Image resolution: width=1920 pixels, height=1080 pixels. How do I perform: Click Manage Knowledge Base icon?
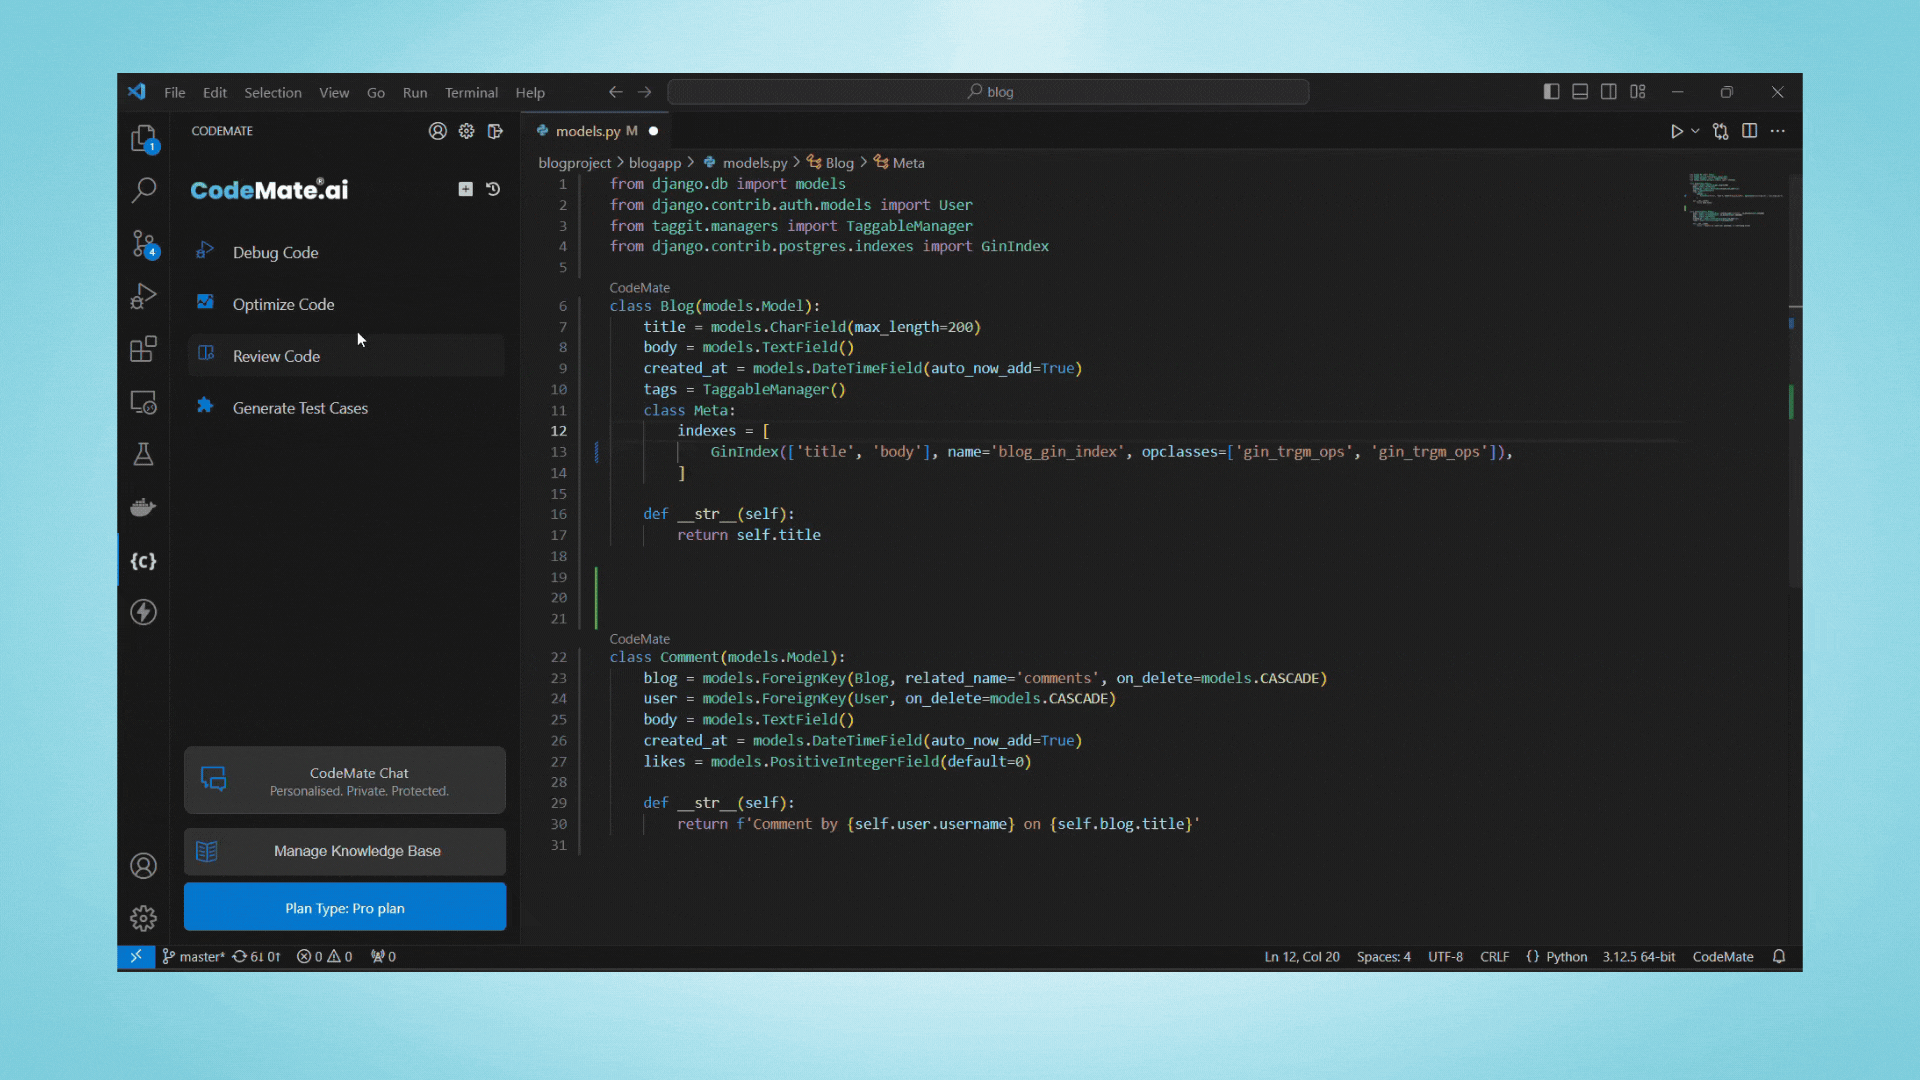pos(207,849)
